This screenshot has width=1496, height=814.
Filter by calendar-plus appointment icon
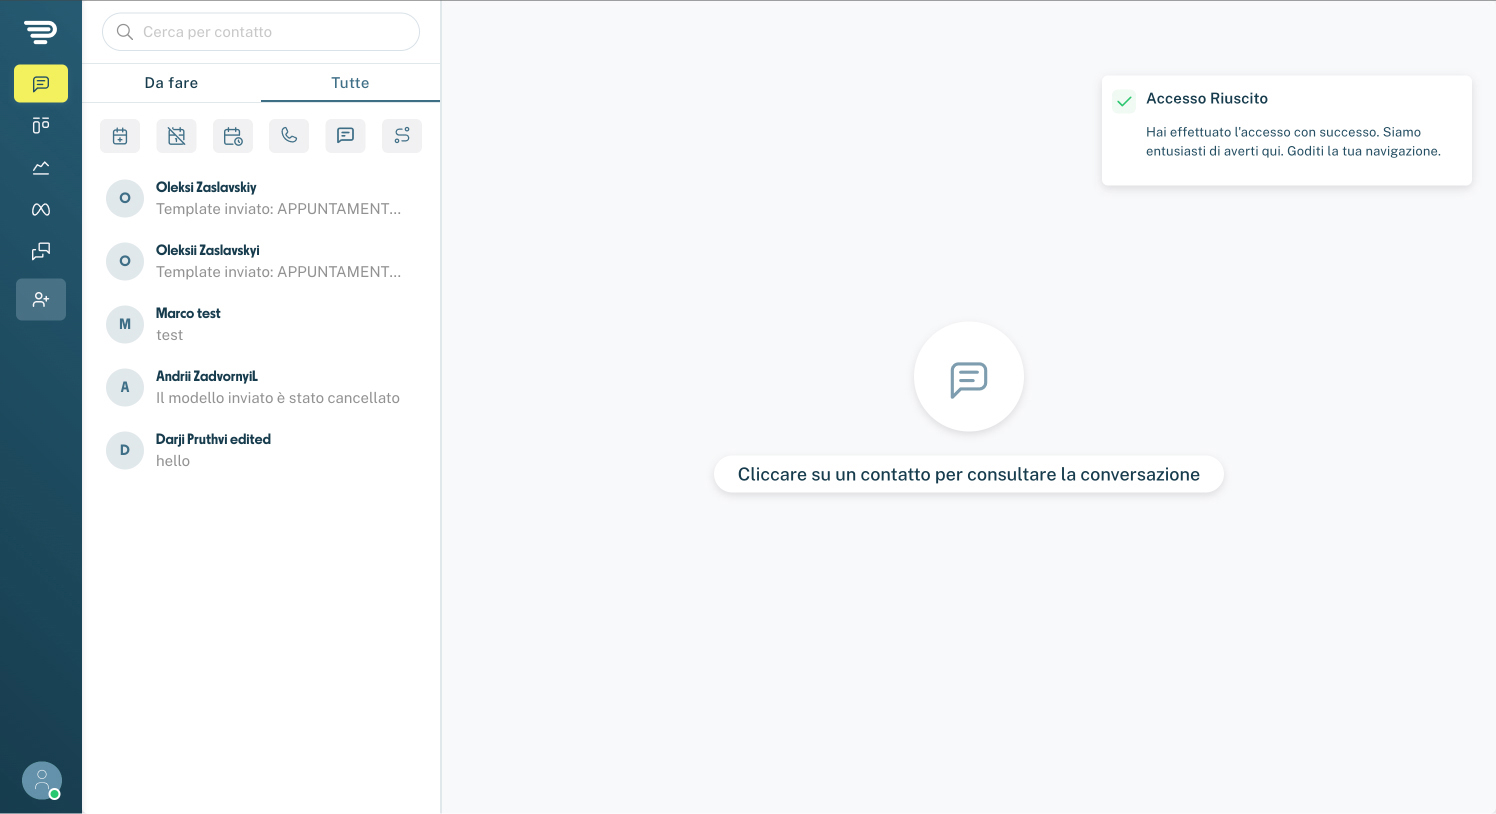click(120, 136)
